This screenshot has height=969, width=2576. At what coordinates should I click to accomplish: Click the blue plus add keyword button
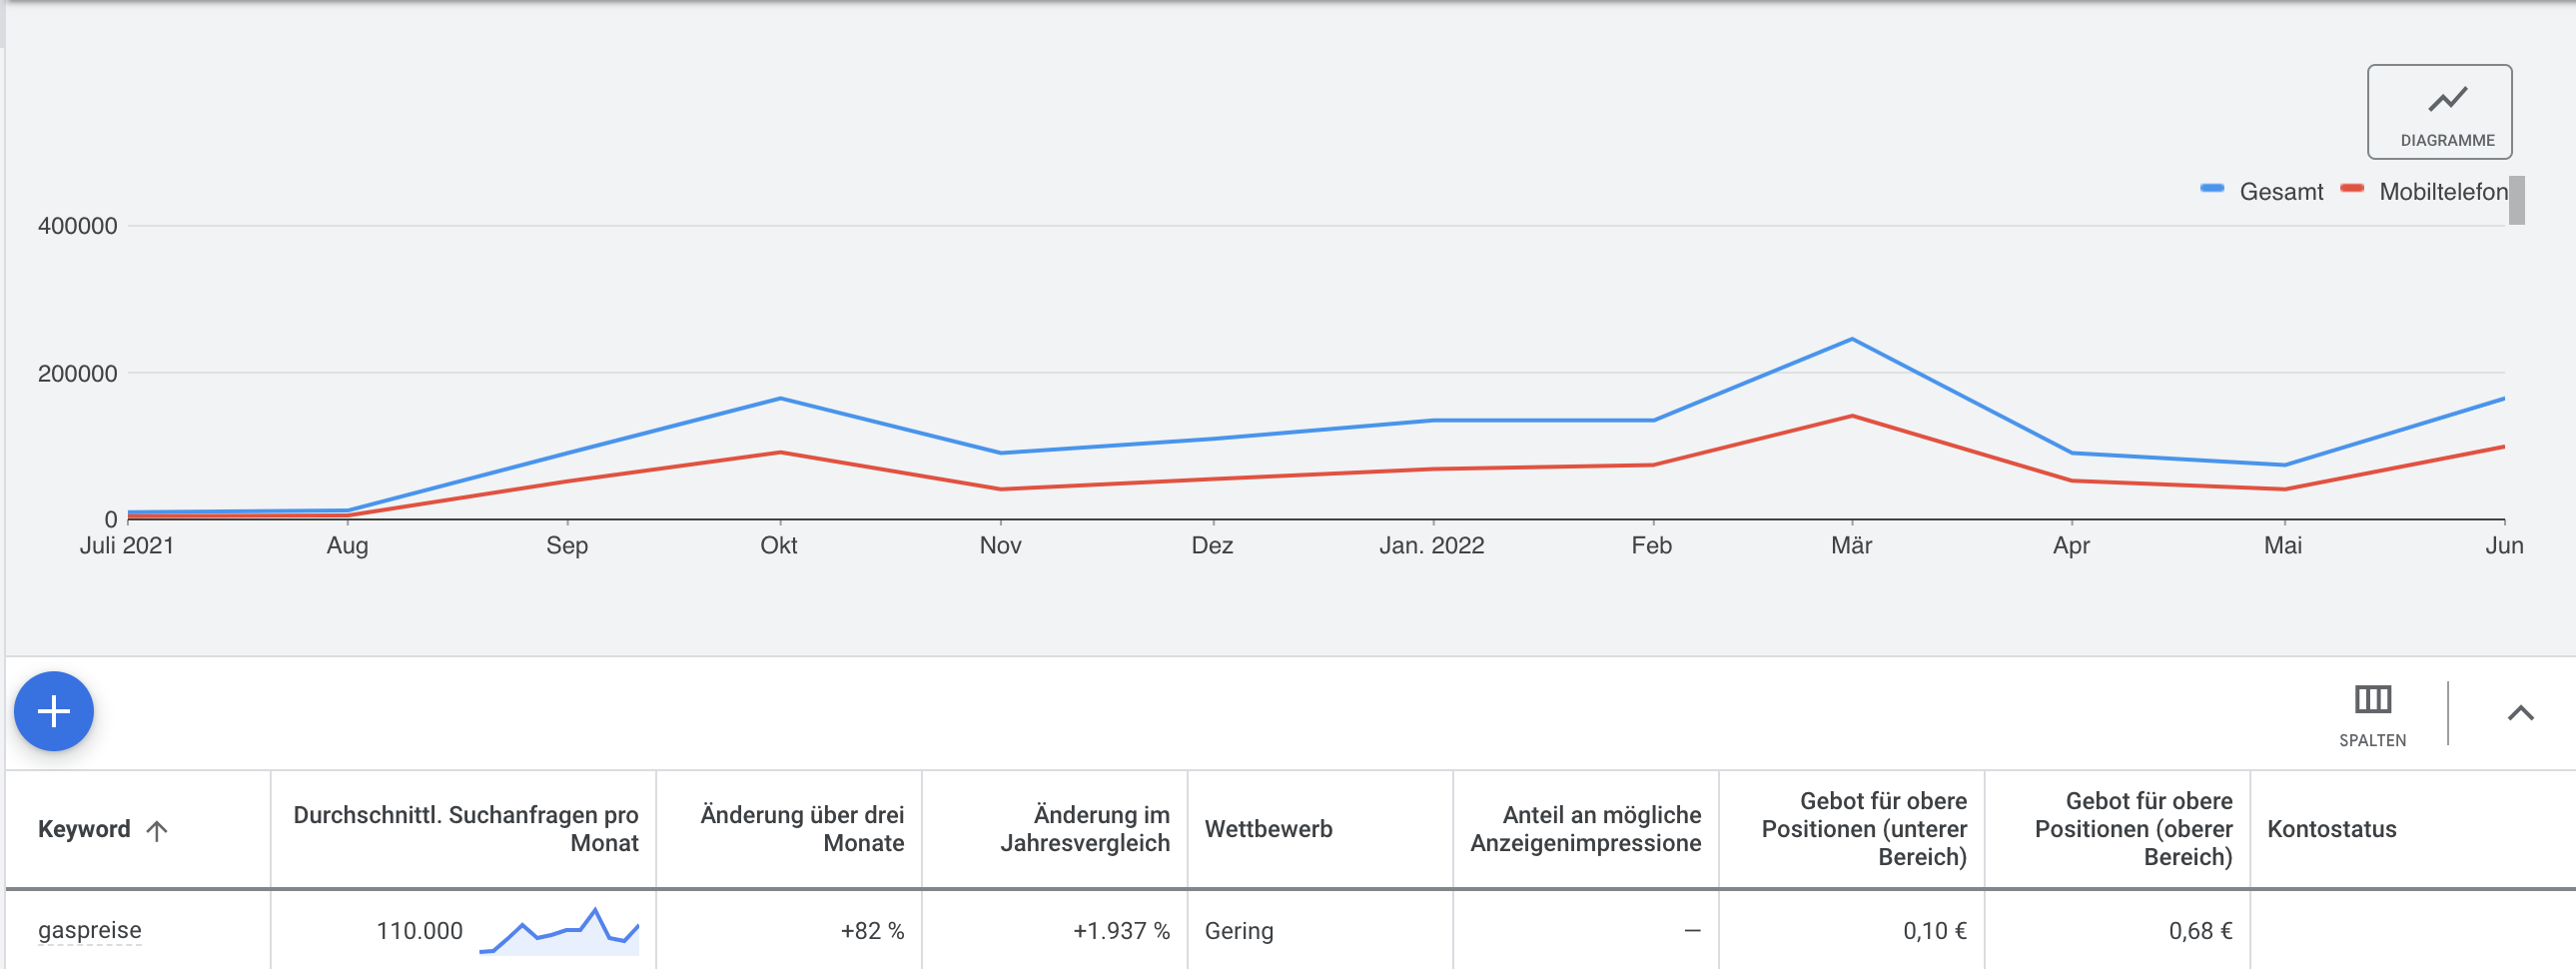[x=54, y=711]
